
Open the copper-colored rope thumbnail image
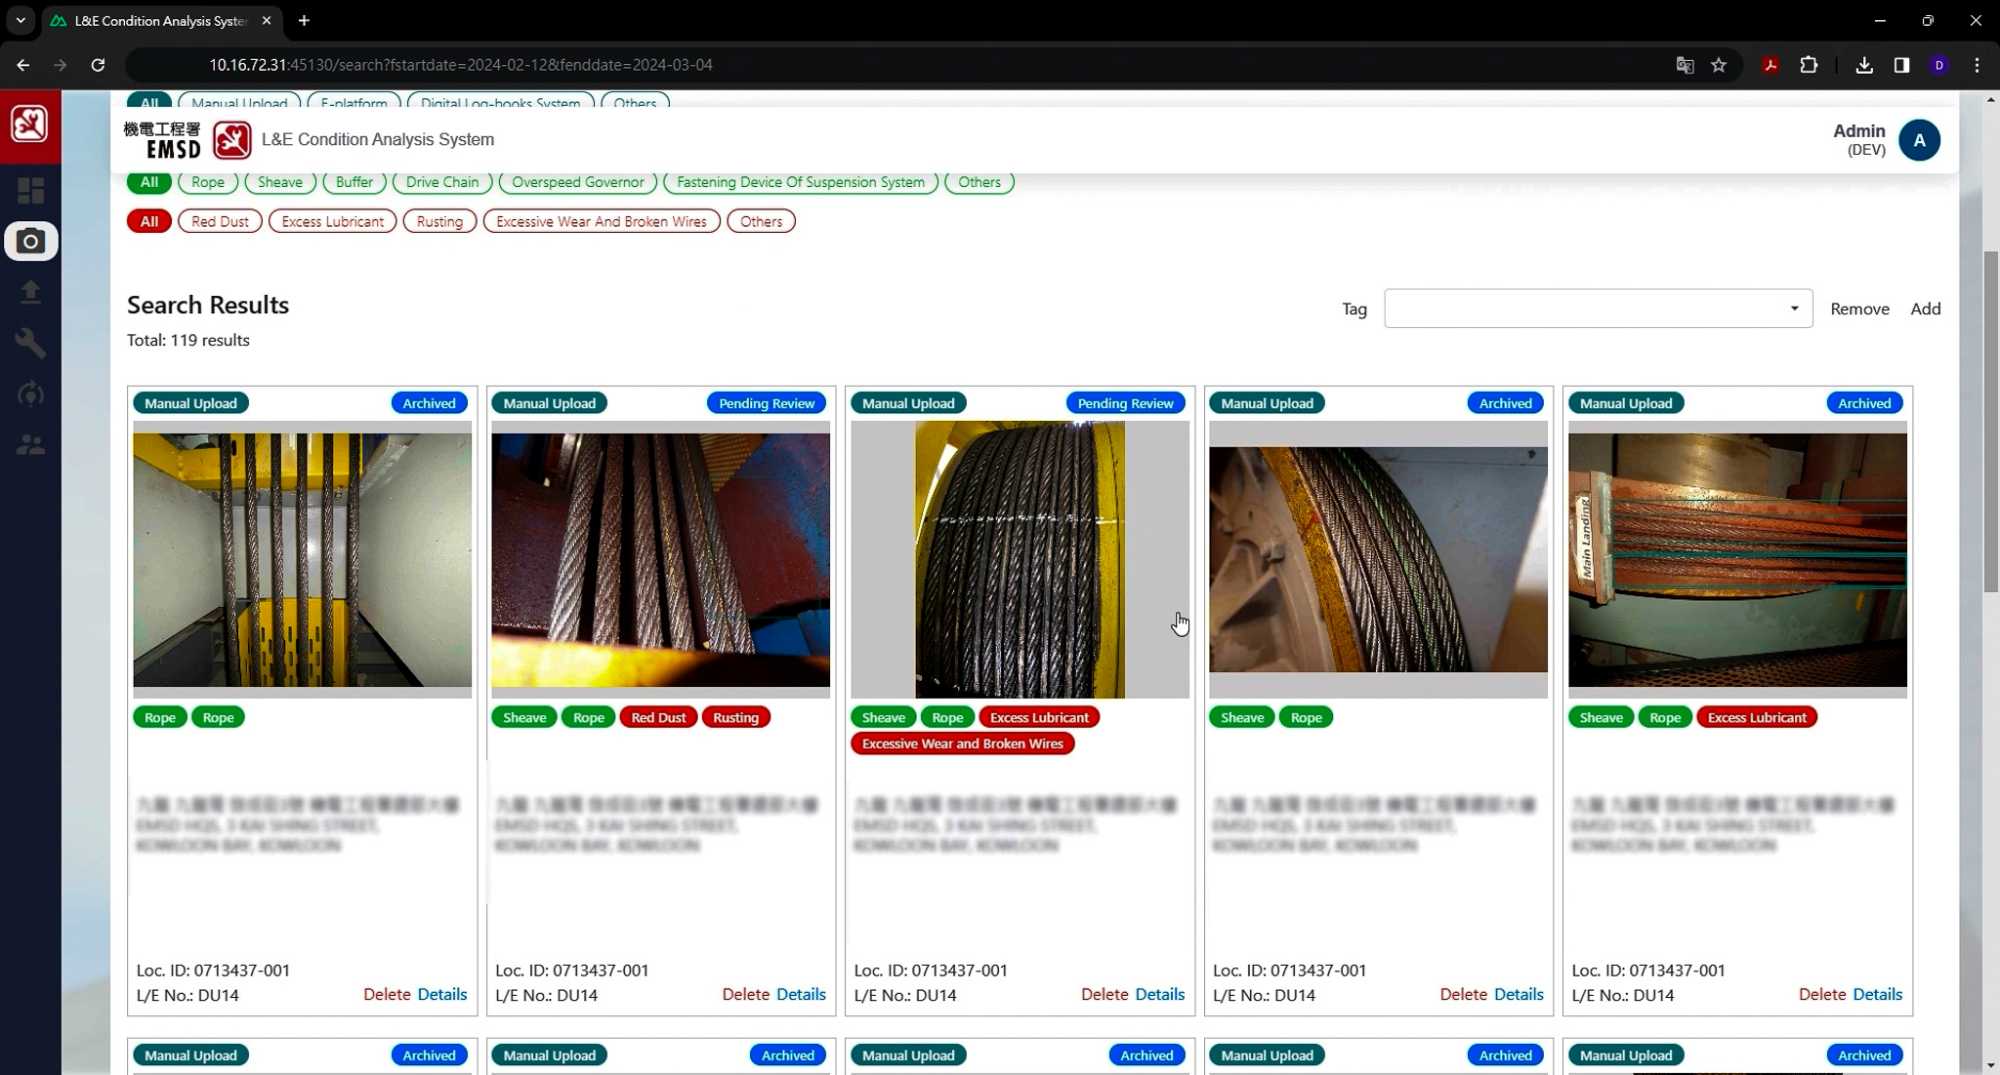(1736, 559)
